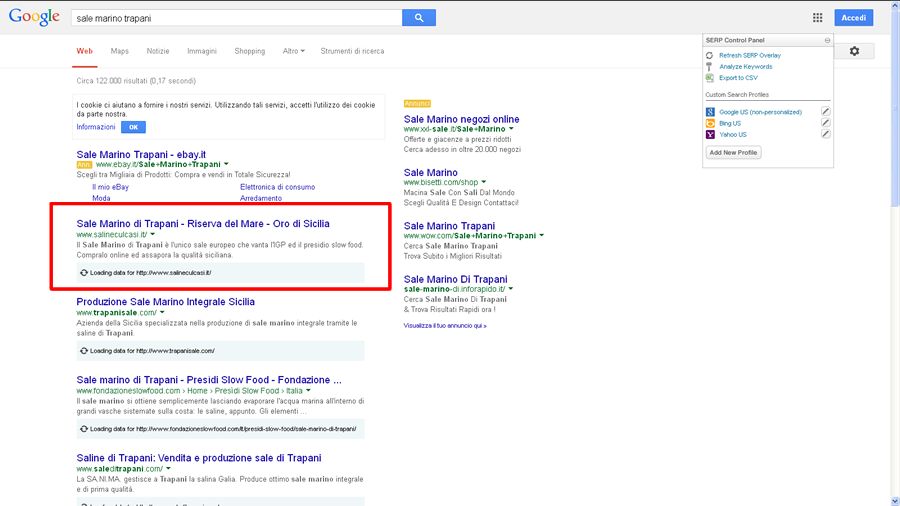The image size is (900, 506).
Task: Click the Export to CSV icon
Action: point(709,77)
